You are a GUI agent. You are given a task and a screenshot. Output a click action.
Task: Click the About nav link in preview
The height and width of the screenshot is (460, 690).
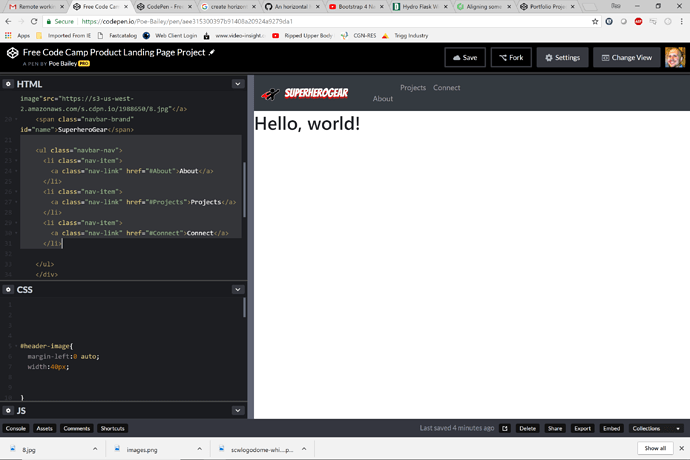pos(382,99)
